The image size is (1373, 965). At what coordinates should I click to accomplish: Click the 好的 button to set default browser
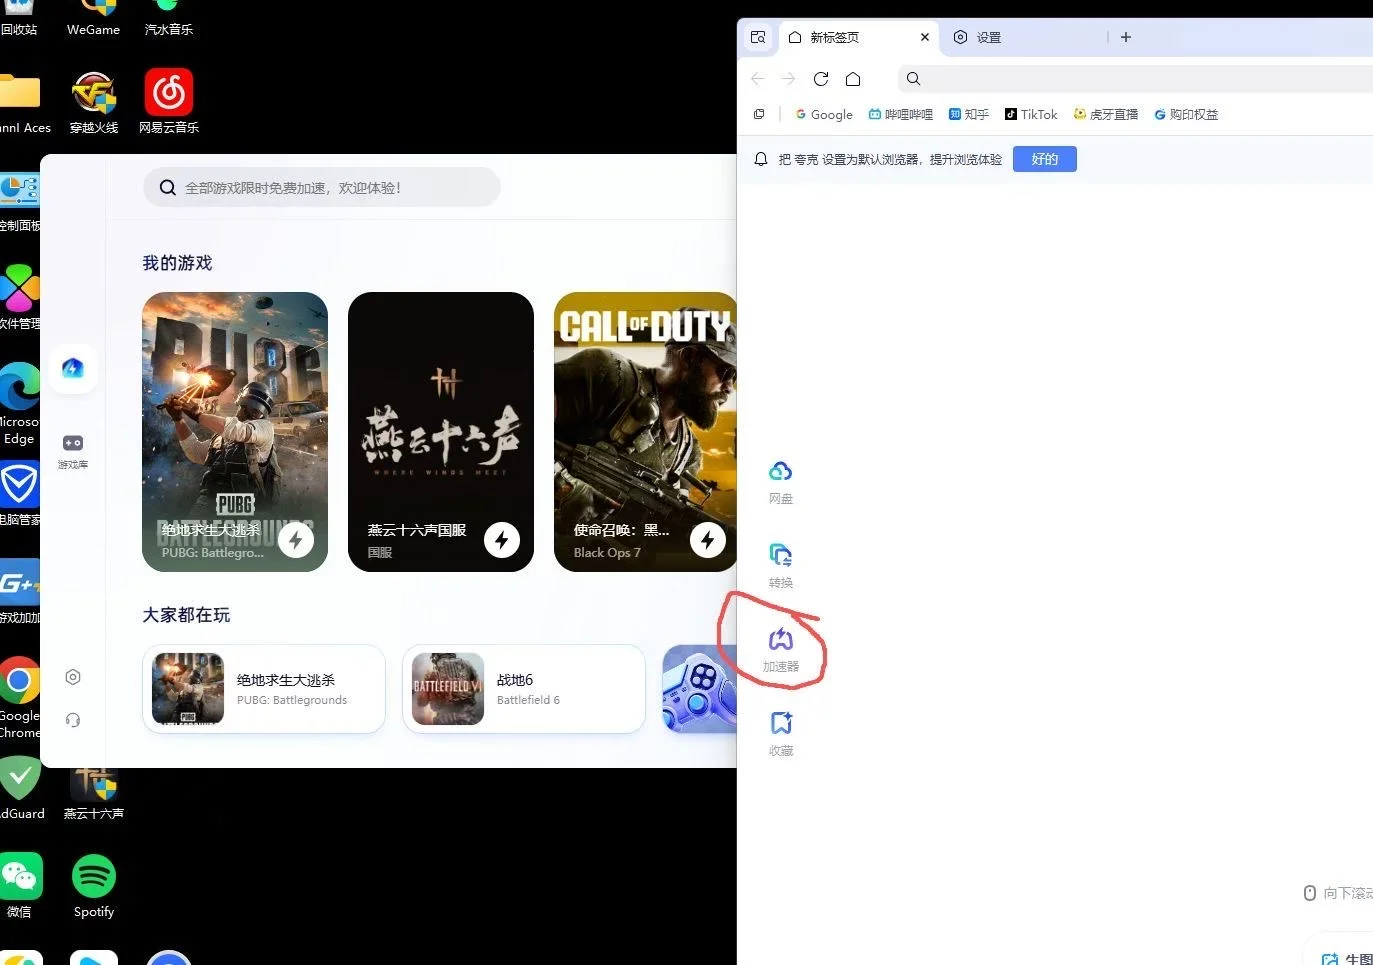click(1045, 159)
